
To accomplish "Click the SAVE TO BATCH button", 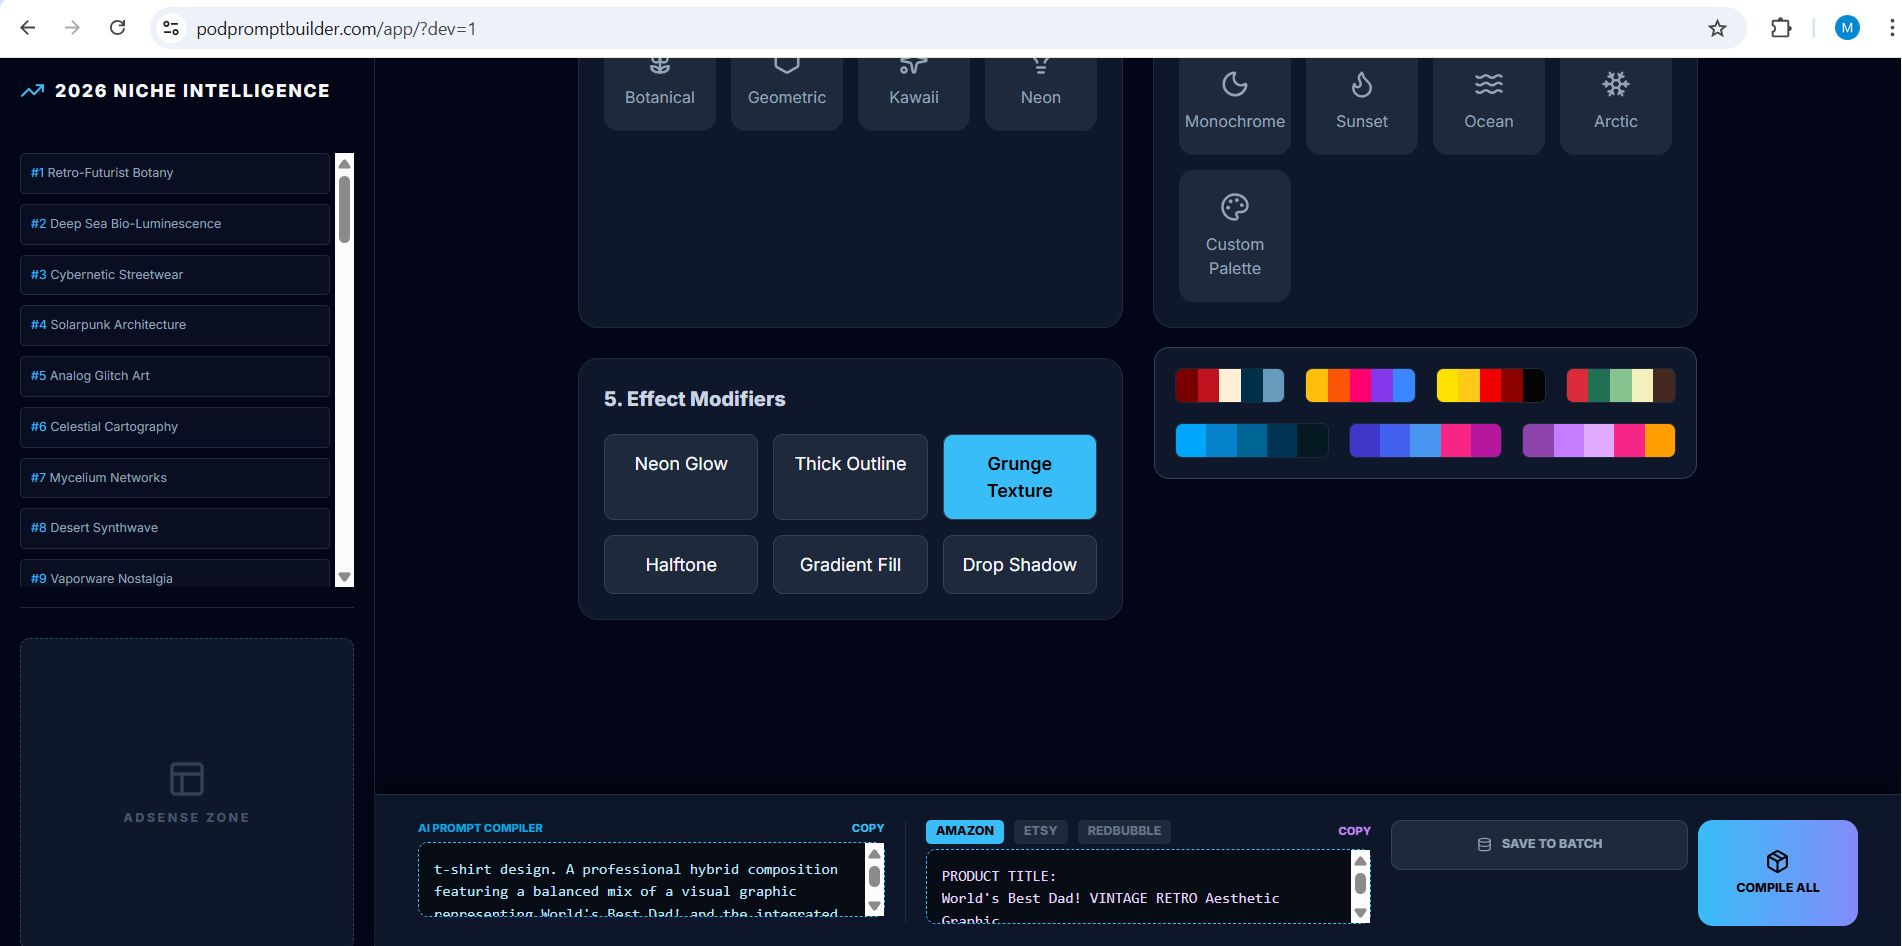I will [x=1538, y=844].
